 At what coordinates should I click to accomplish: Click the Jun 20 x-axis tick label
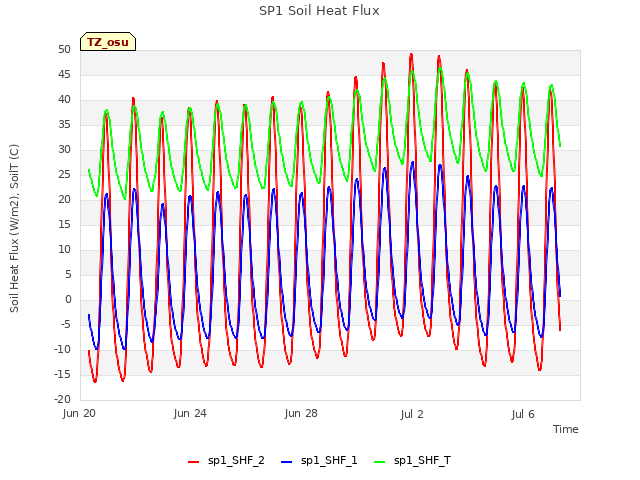coord(79,413)
